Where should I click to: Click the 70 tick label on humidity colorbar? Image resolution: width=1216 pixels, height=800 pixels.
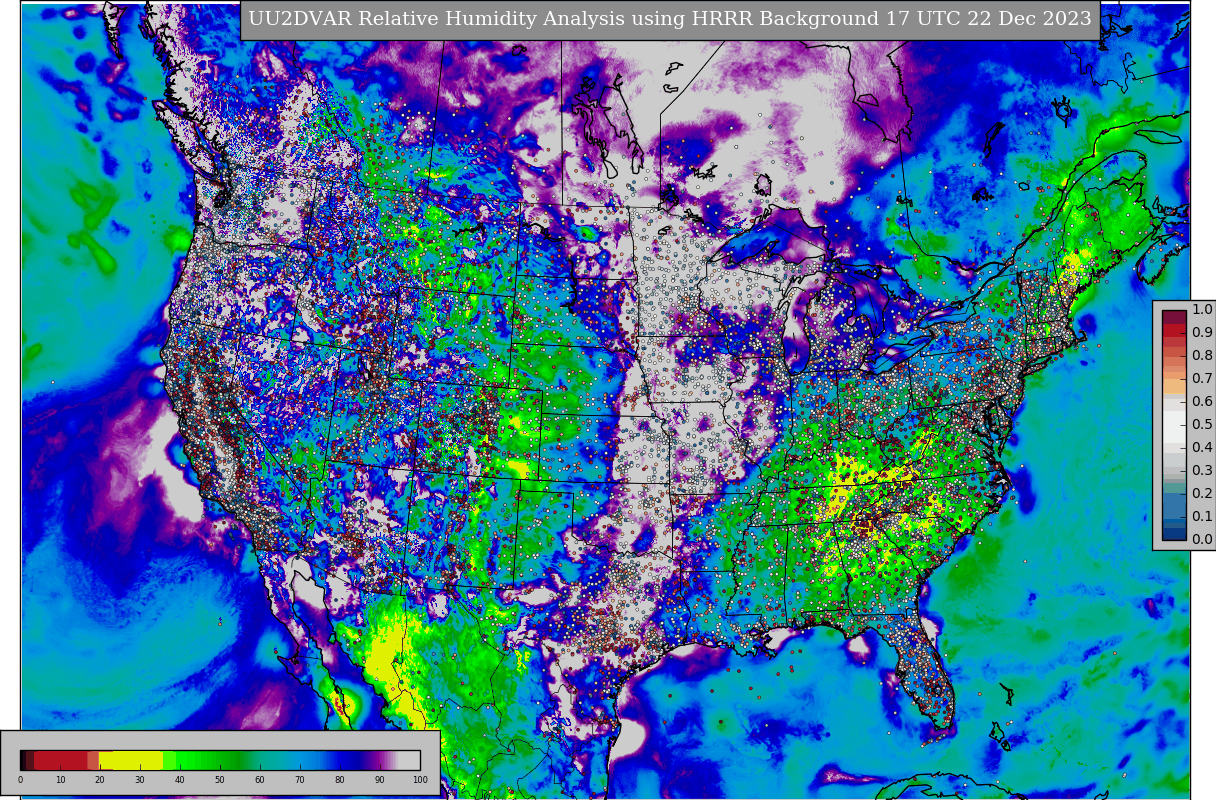coord(300,780)
